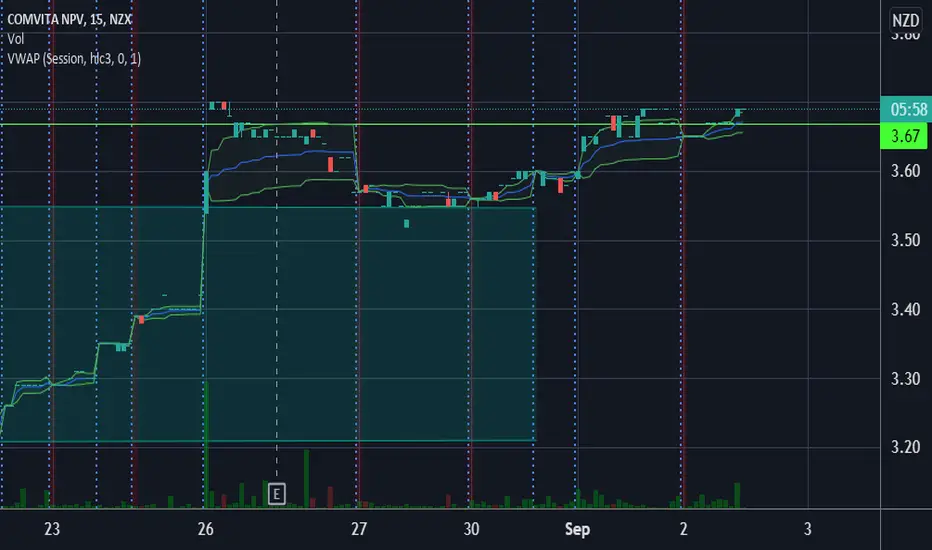932x550 pixels.
Task: Click the 3.30 price axis label
Action: click(905, 379)
